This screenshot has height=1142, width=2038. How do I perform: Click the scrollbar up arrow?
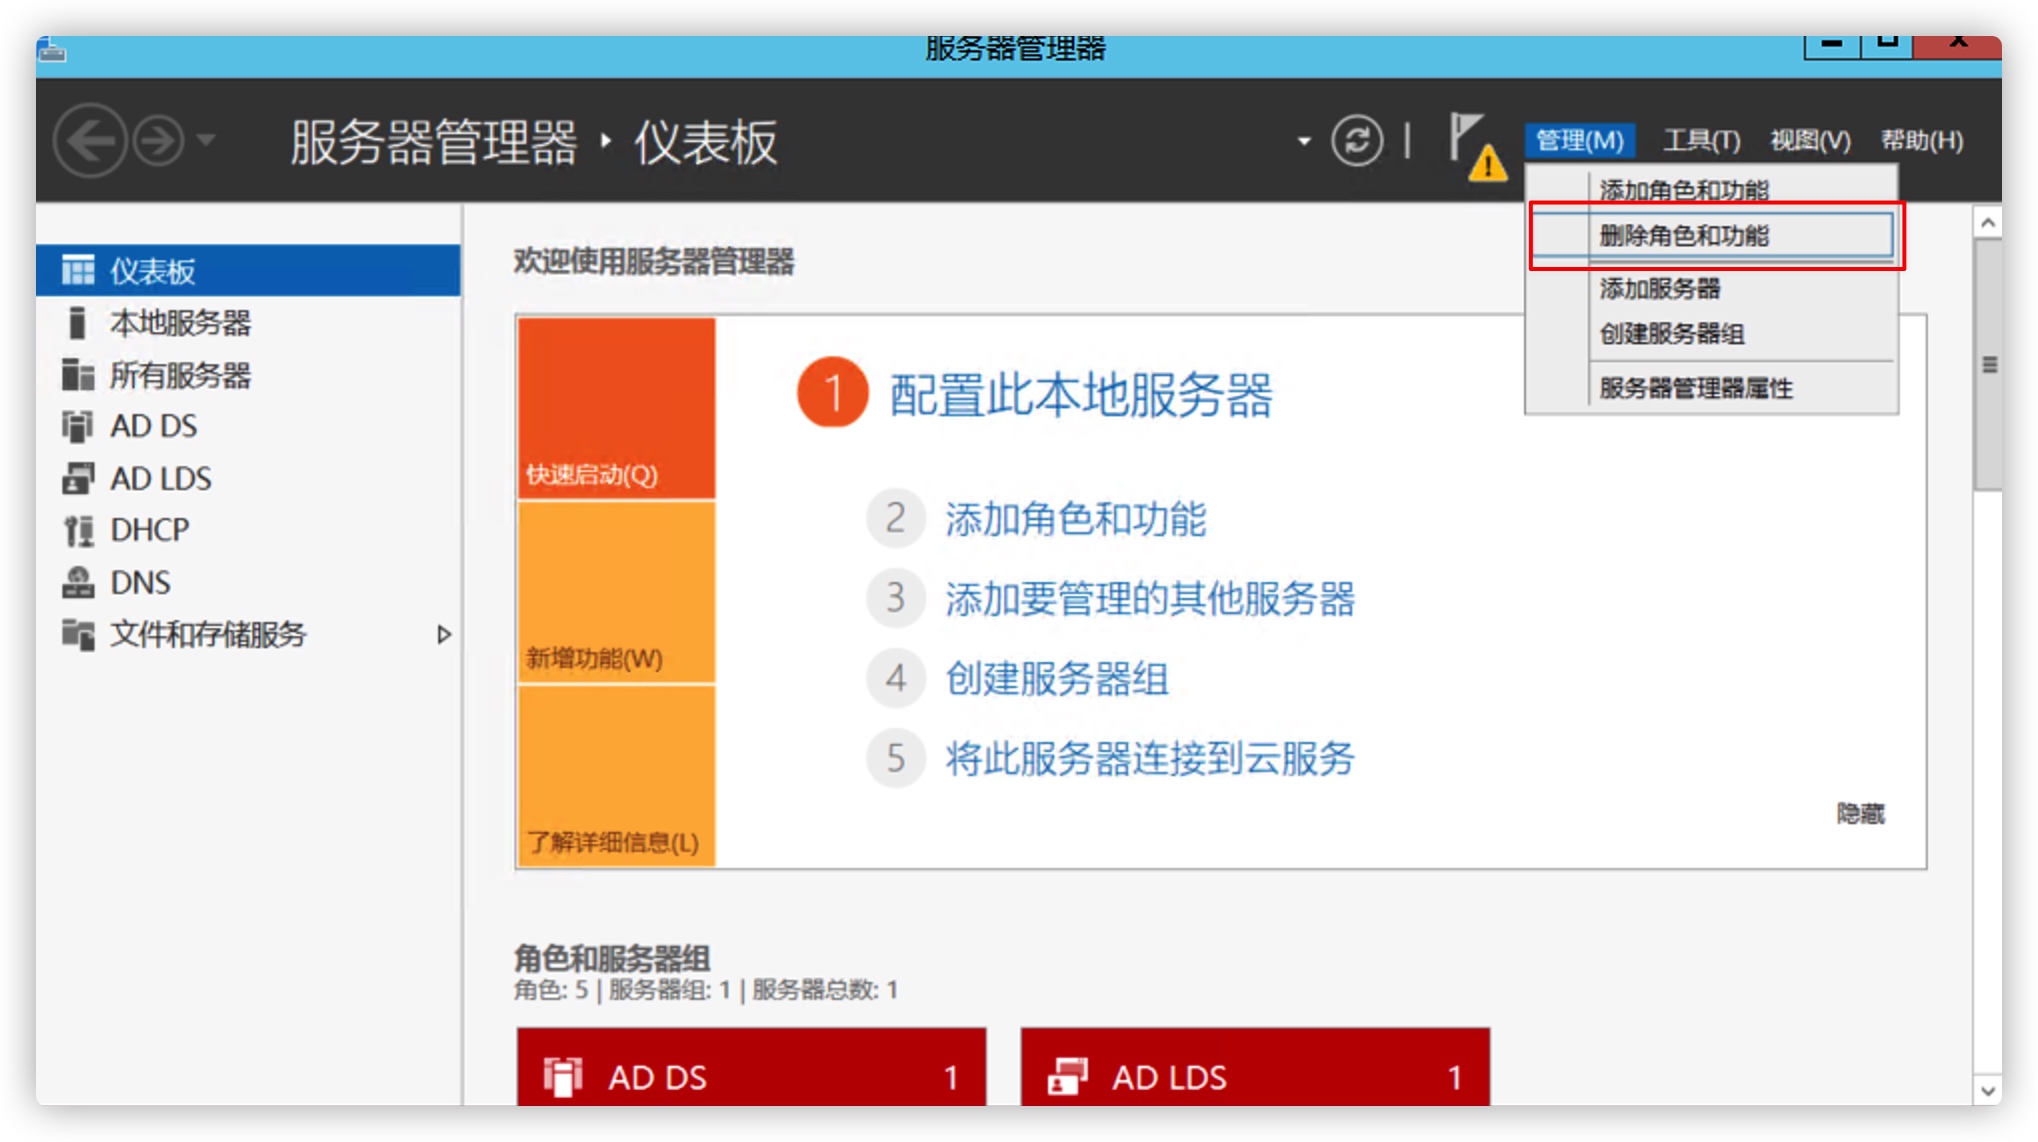[x=1988, y=222]
